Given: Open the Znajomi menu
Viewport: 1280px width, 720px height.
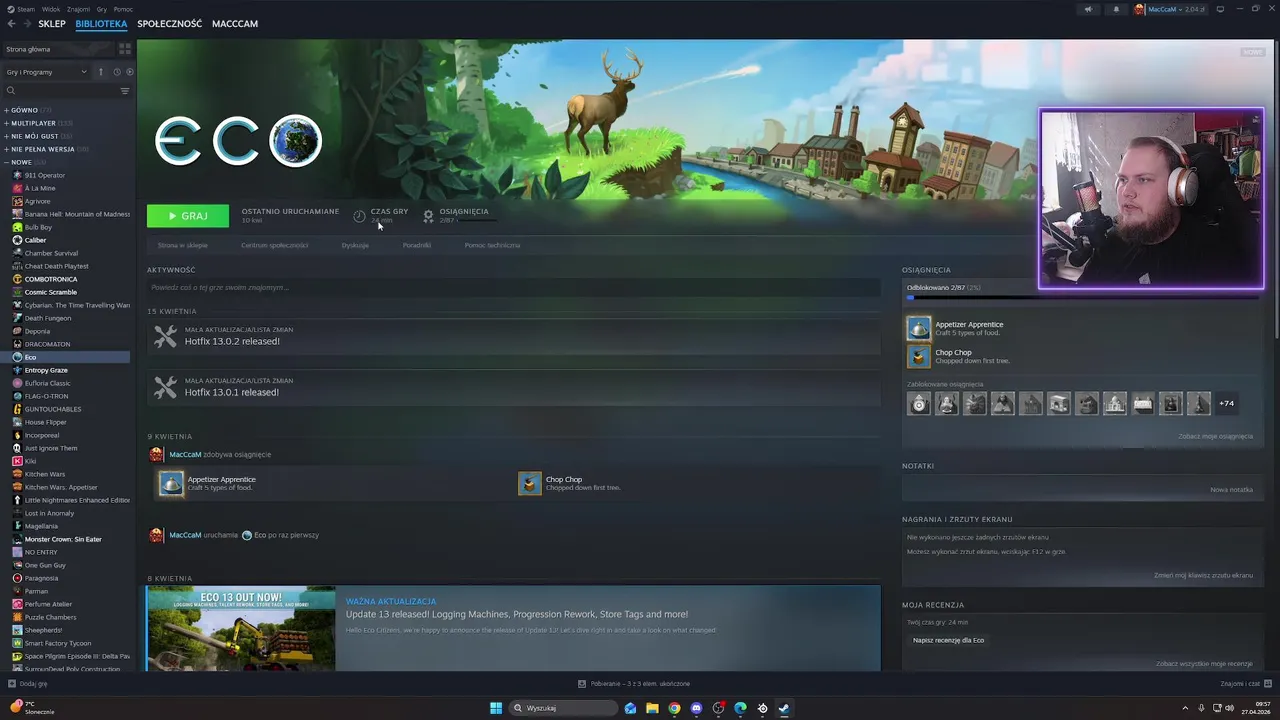Looking at the screenshot, I should [x=78, y=9].
